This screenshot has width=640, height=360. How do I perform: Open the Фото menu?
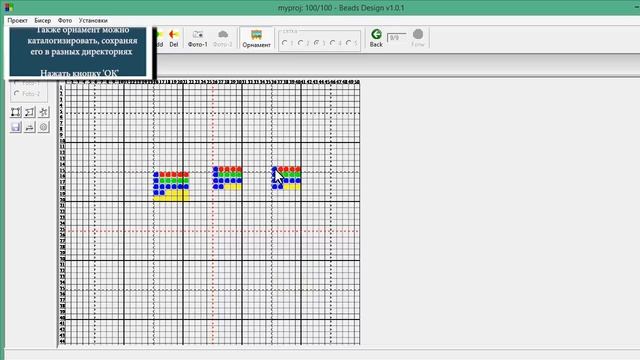coord(64,20)
